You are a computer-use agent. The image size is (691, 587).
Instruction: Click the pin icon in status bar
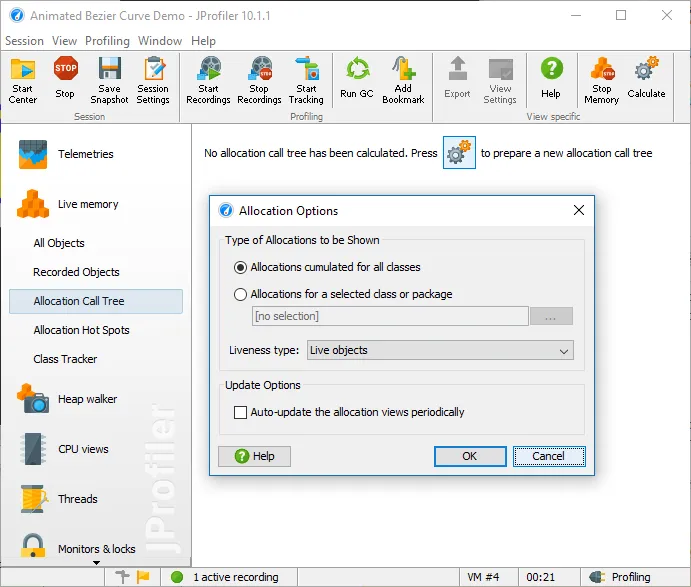[x=123, y=576]
